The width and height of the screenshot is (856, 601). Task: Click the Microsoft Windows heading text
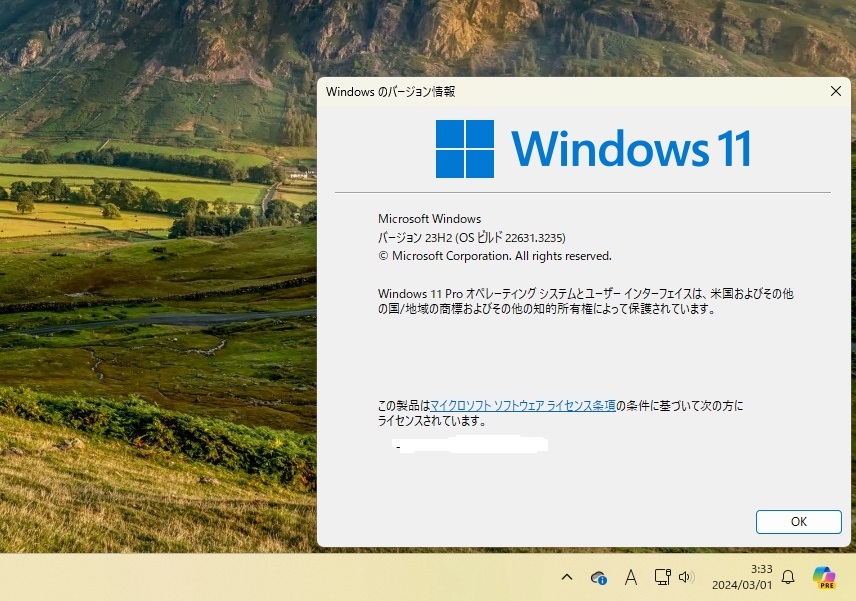tap(430, 219)
